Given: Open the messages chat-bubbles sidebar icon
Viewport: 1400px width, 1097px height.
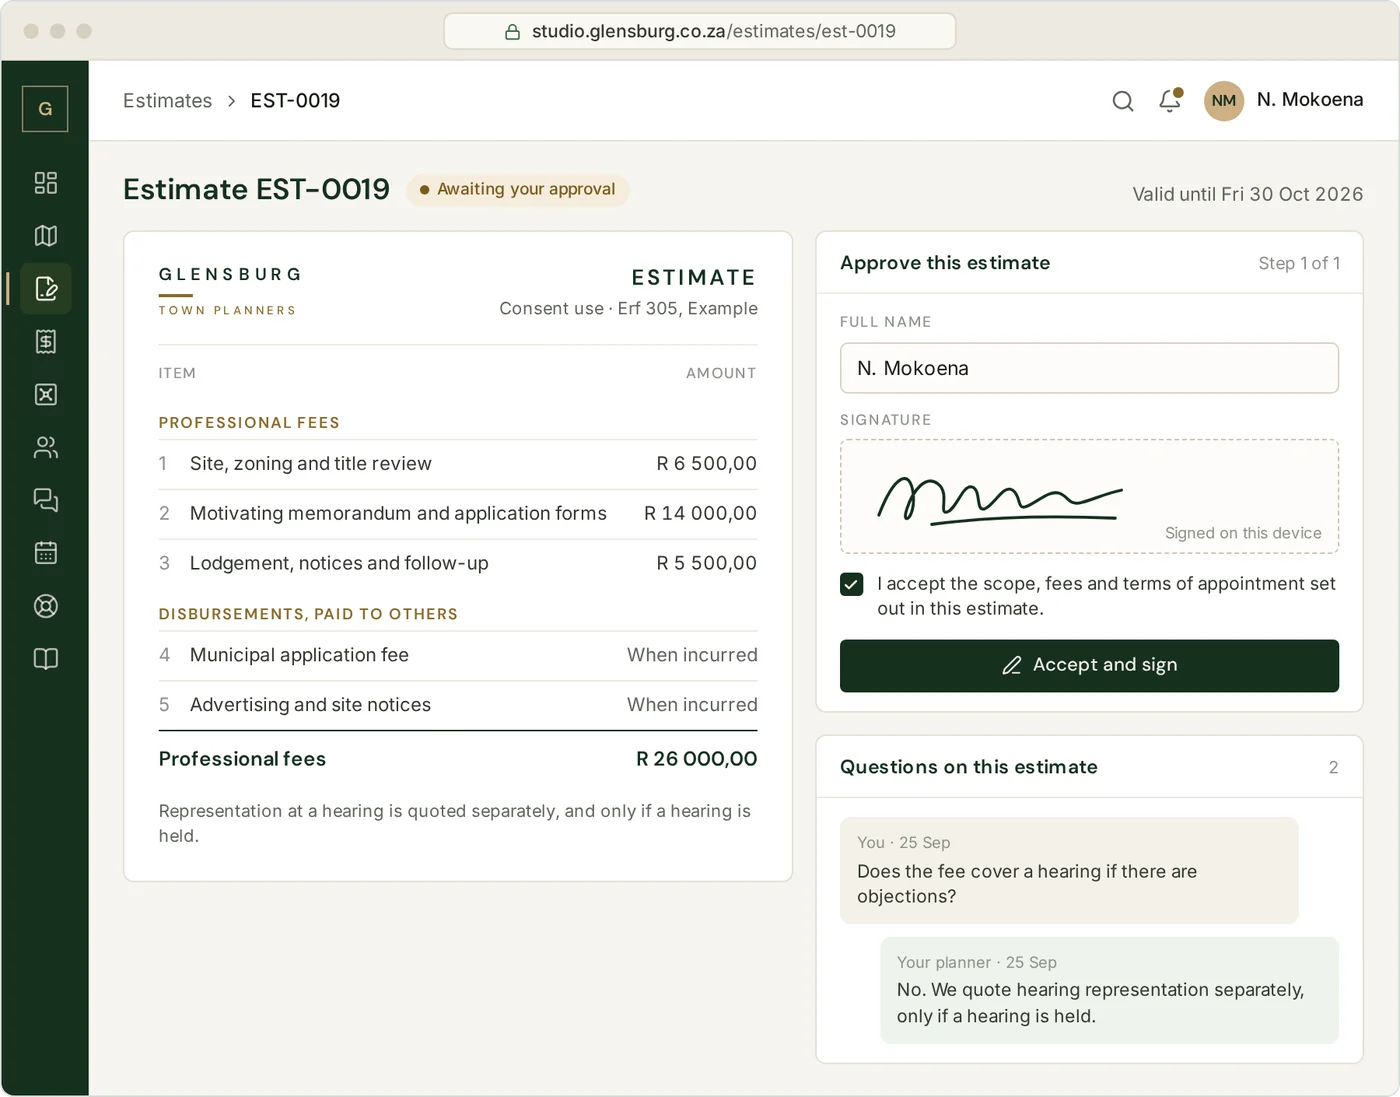Looking at the screenshot, I should [46, 500].
